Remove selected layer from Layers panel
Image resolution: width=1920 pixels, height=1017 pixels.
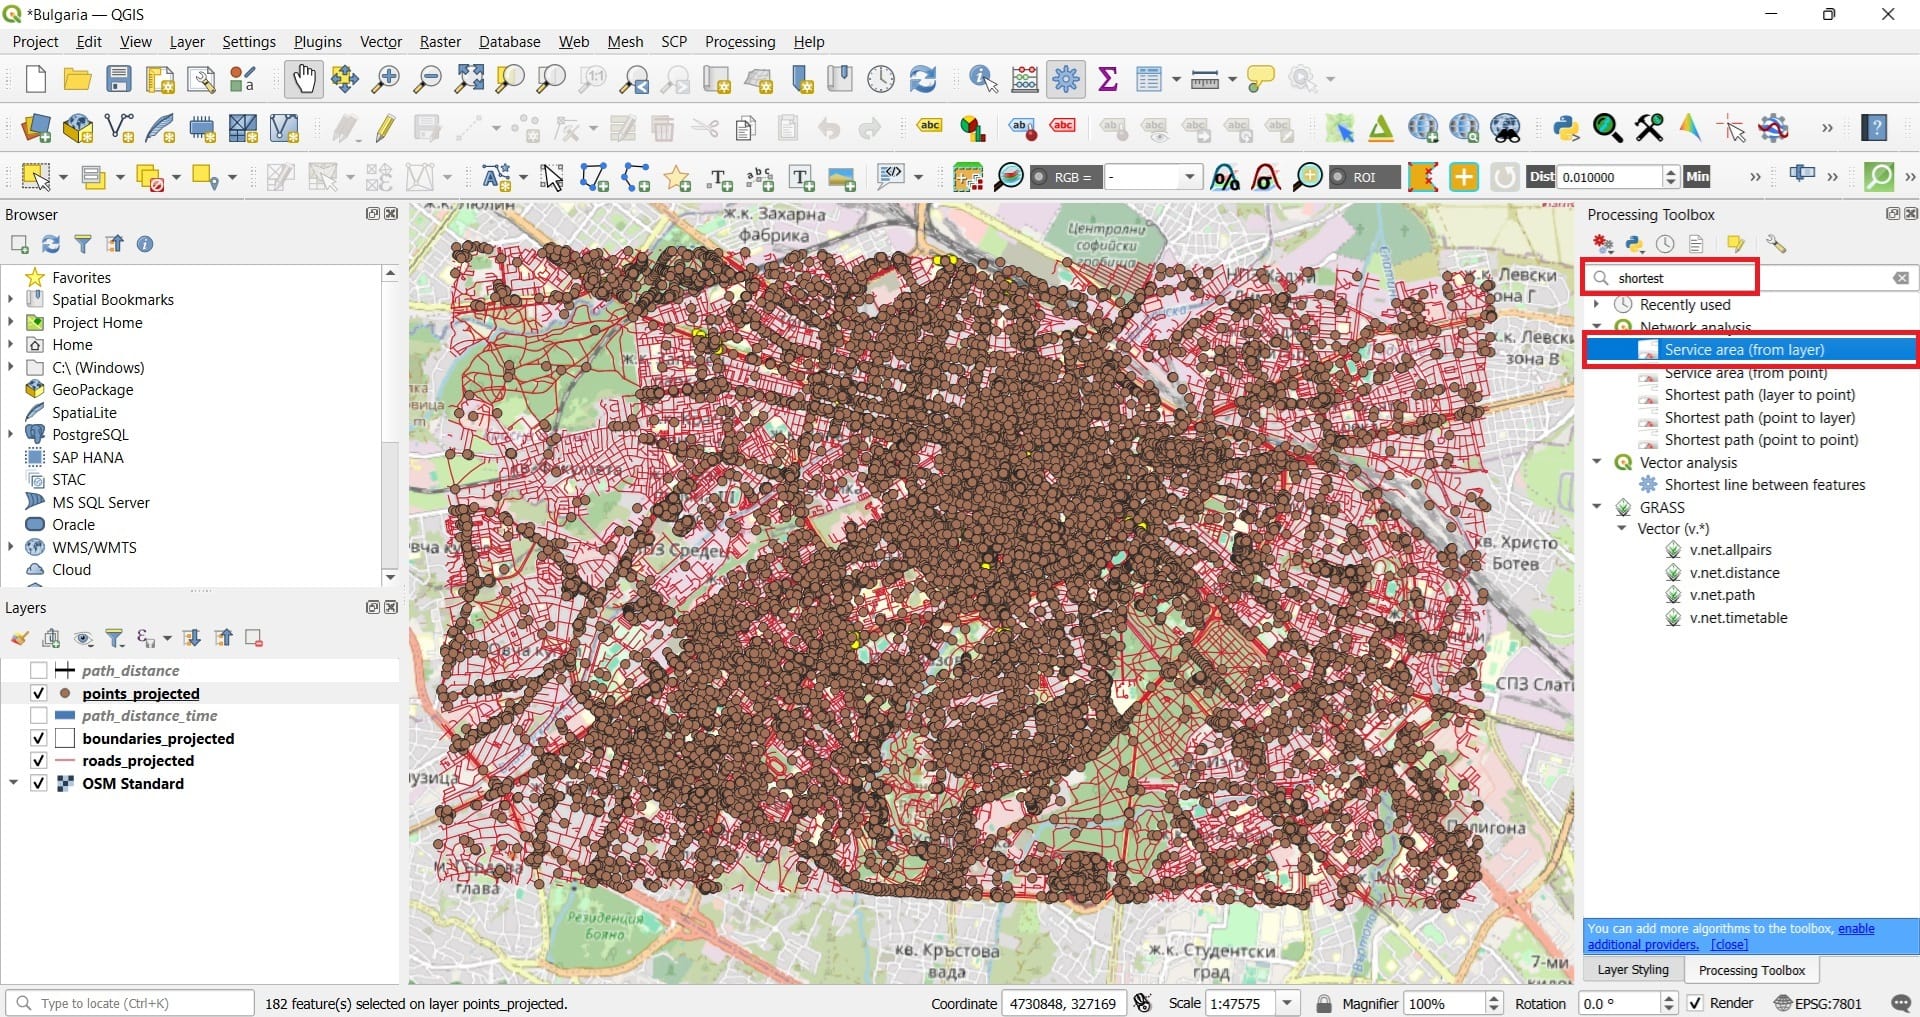coord(254,638)
